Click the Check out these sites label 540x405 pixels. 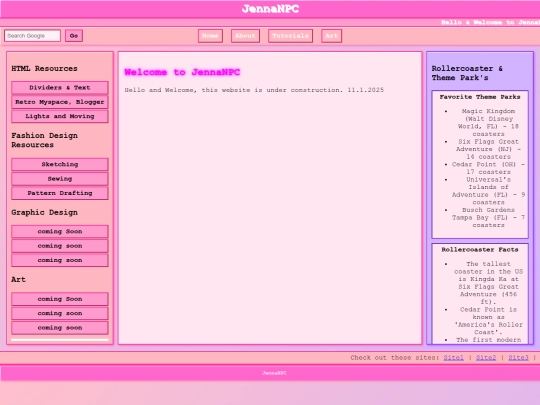click(x=395, y=357)
